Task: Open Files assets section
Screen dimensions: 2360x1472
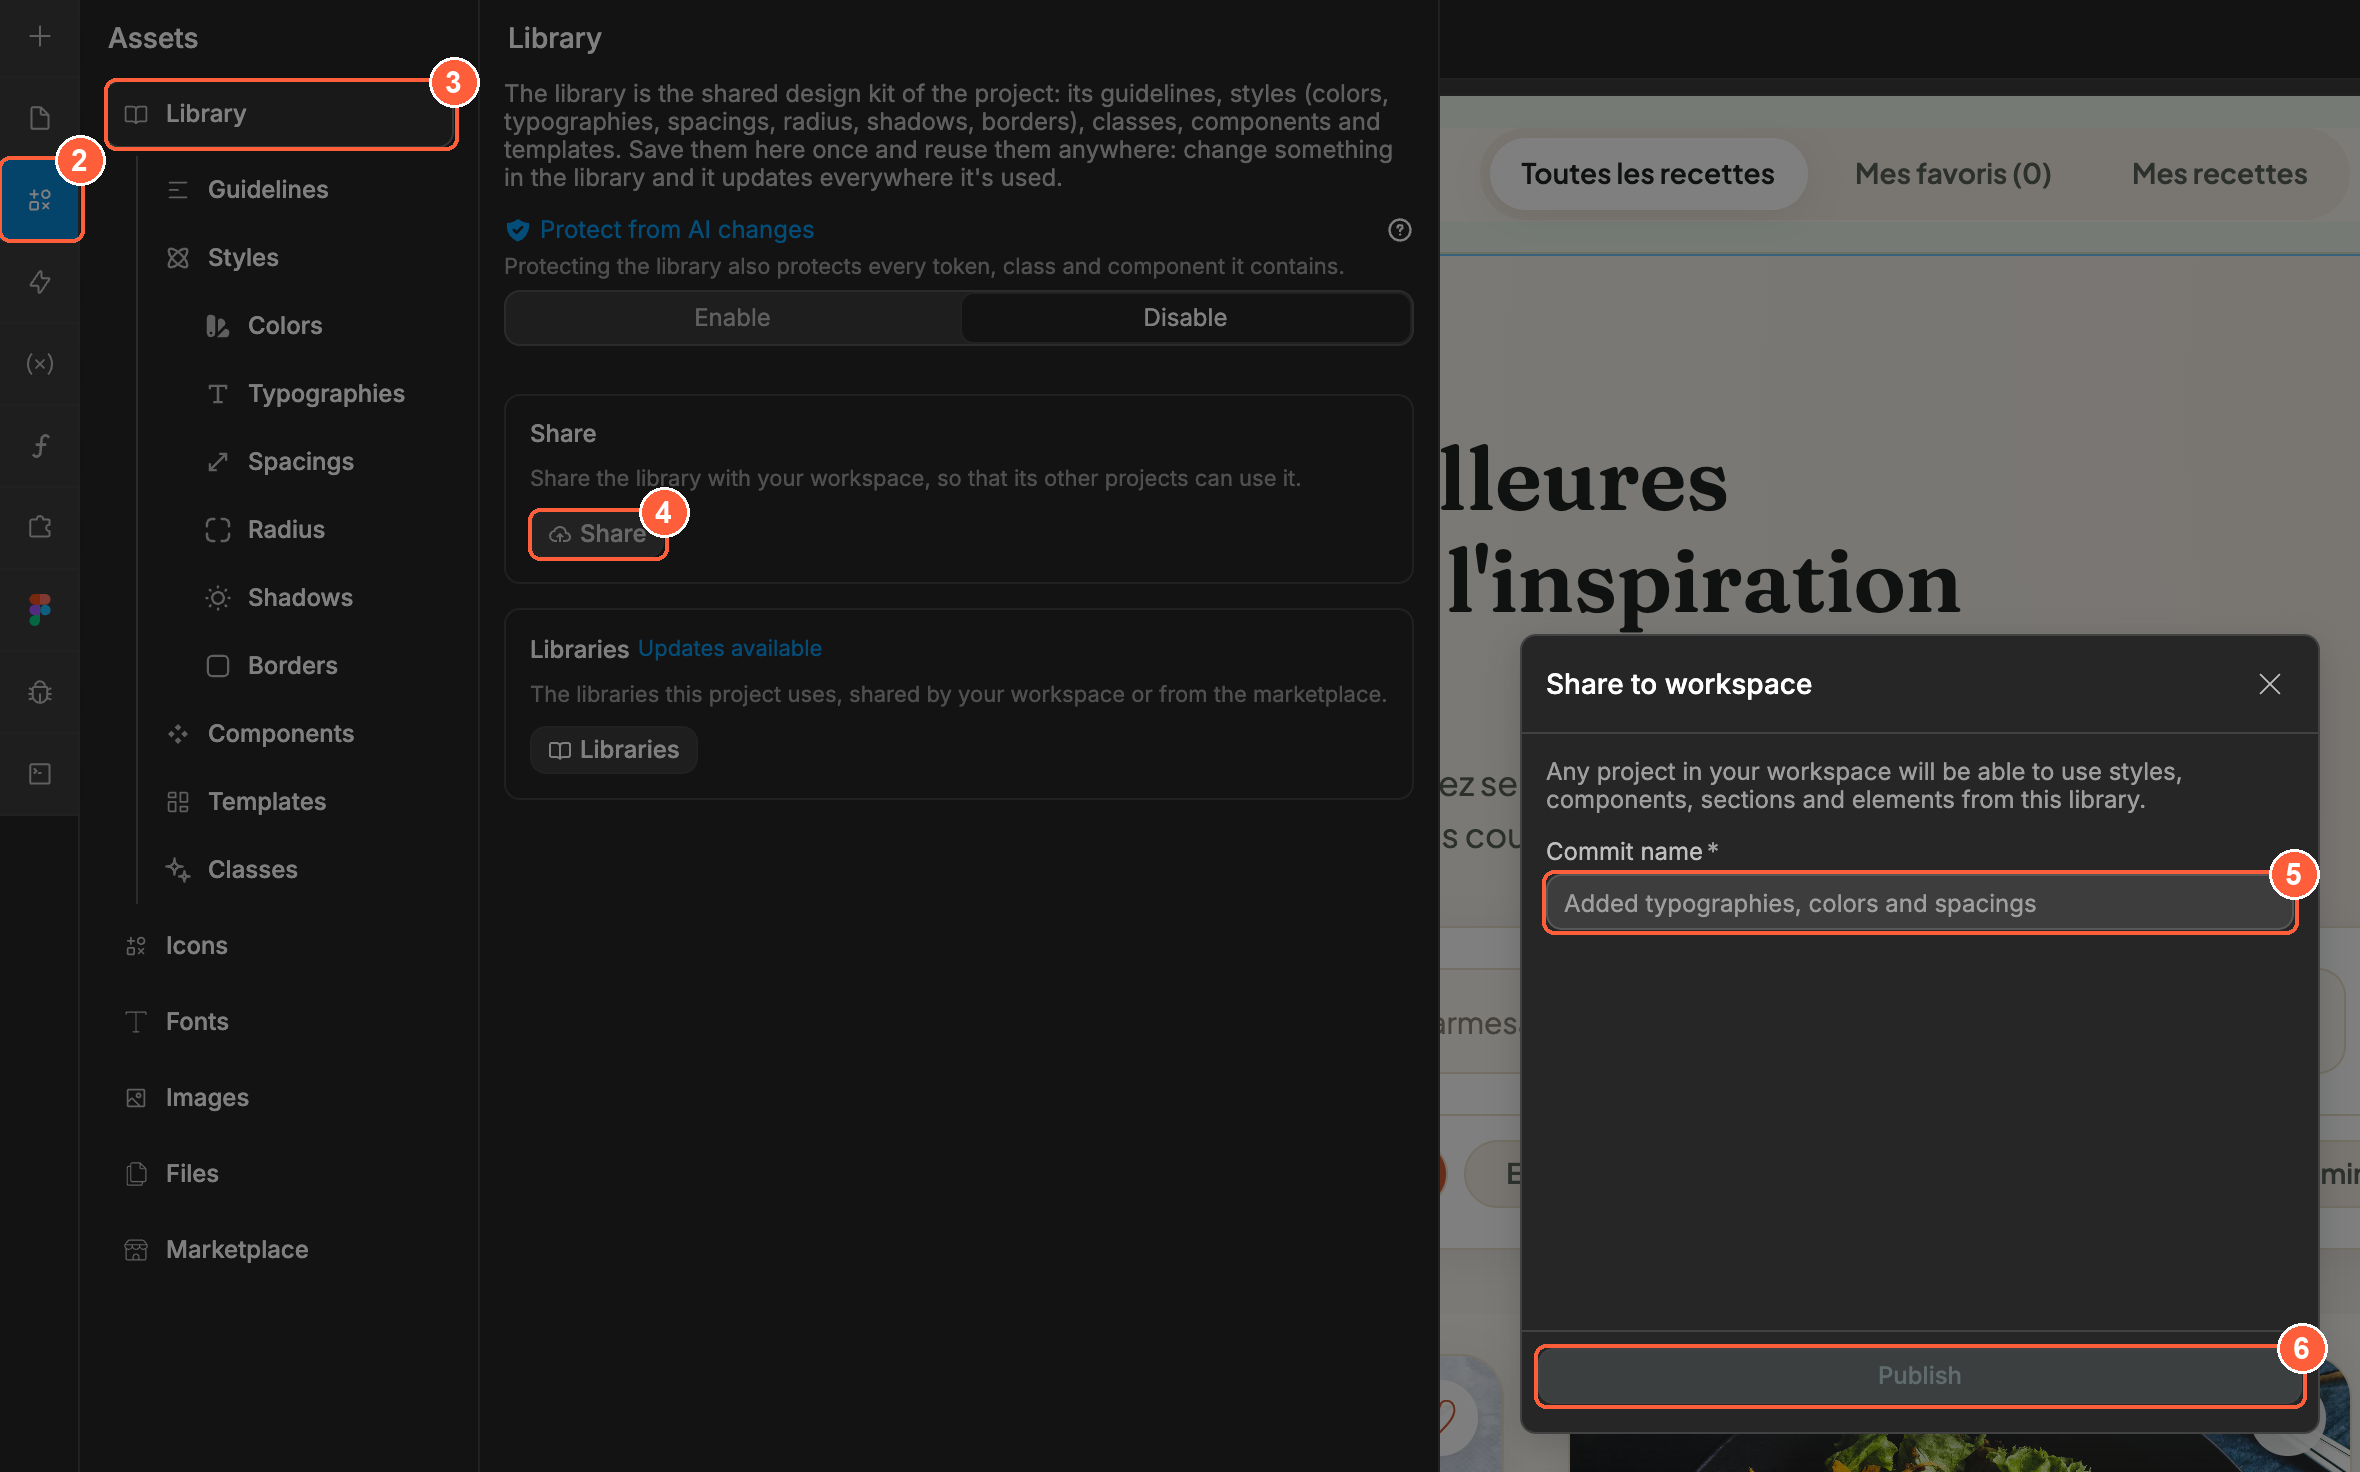Action: tap(191, 1174)
